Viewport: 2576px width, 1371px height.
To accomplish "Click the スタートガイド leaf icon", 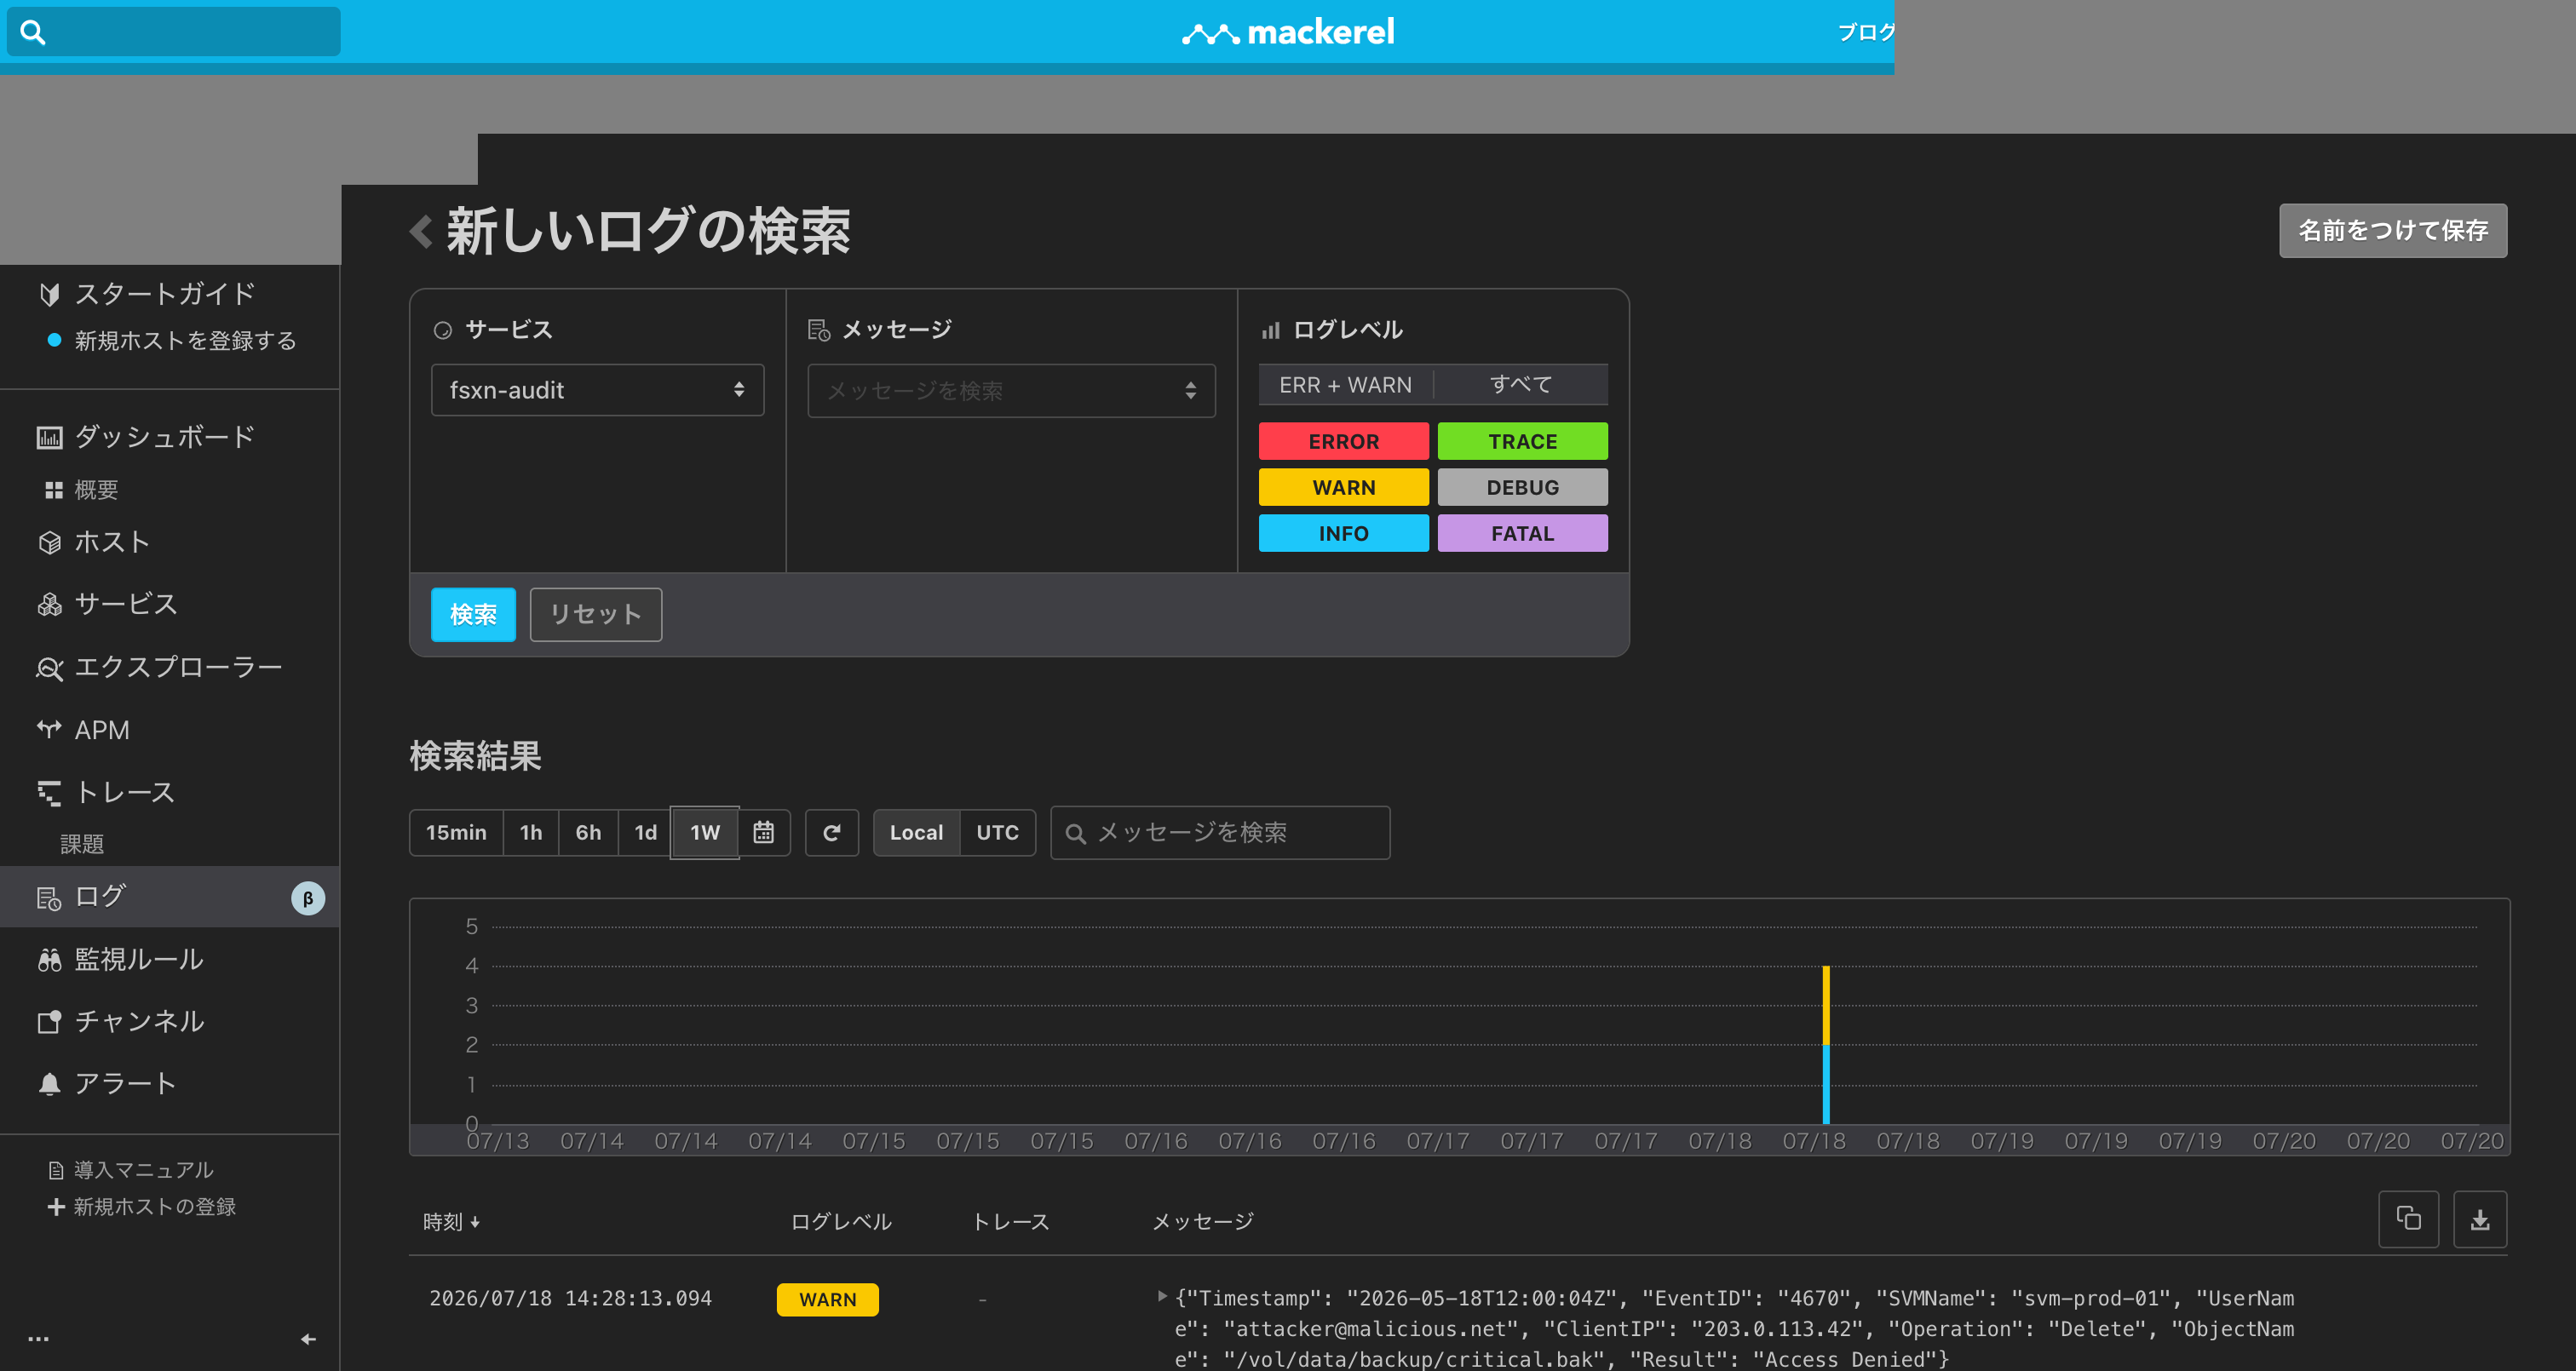I will pyautogui.click(x=49, y=294).
